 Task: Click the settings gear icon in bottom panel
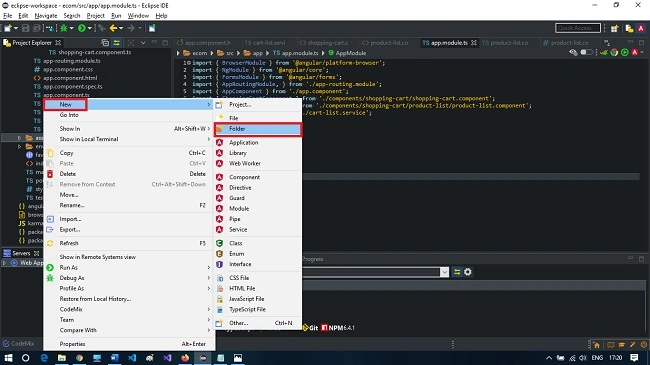pos(468,272)
